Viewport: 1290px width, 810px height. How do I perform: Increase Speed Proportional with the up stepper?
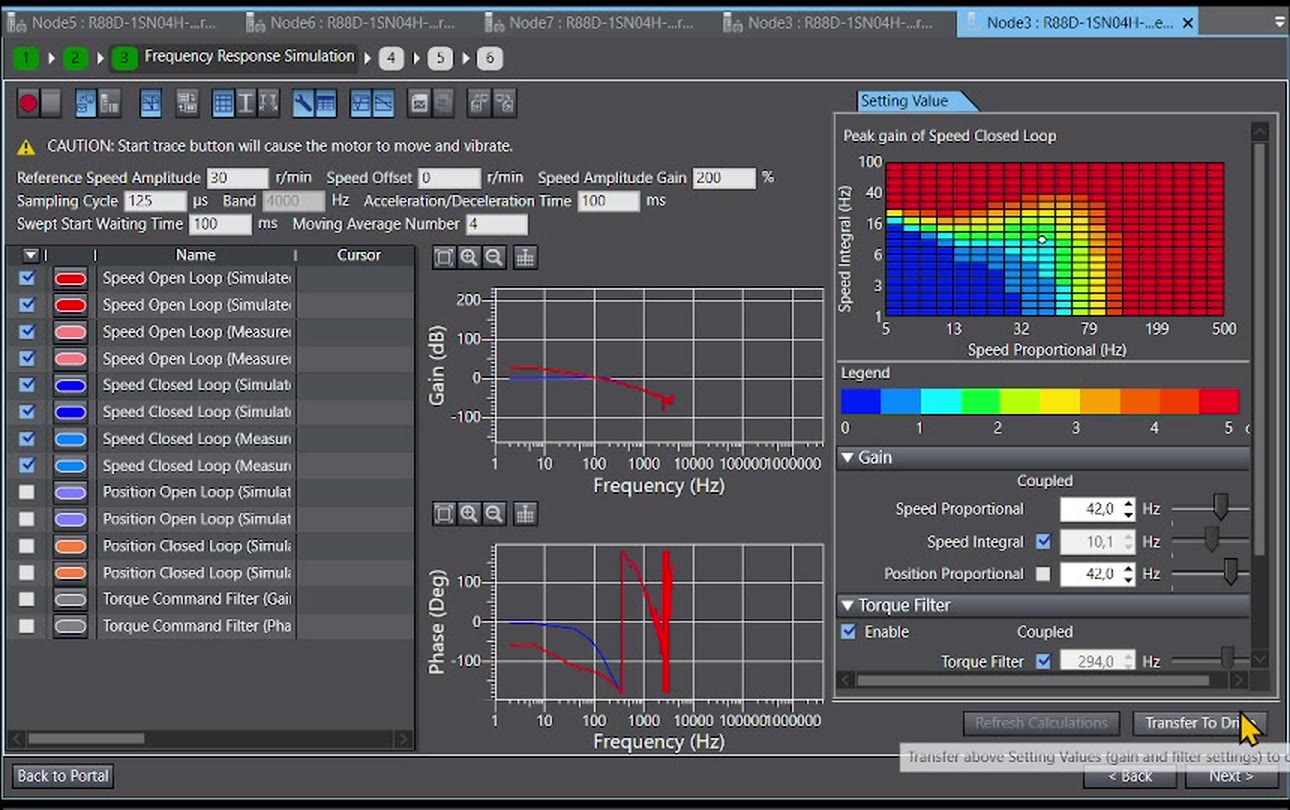1129,504
